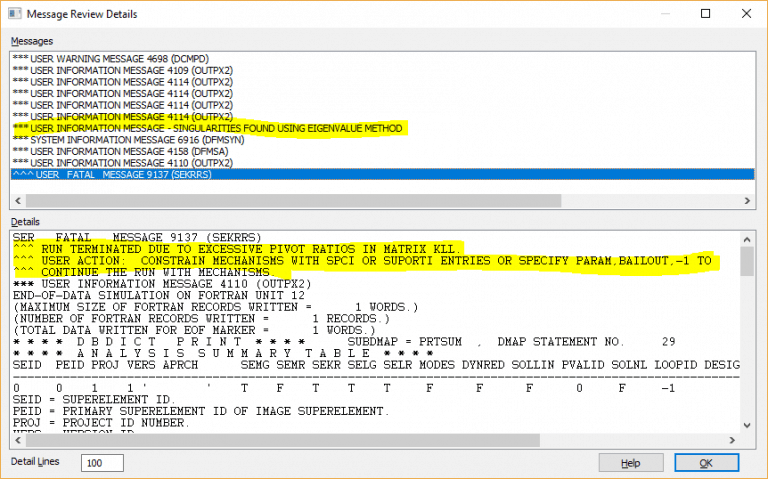Click the Message Review Details window icon
Image resolution: width=768 pixels, height=479 pixels.
click(x=14, y=14)
